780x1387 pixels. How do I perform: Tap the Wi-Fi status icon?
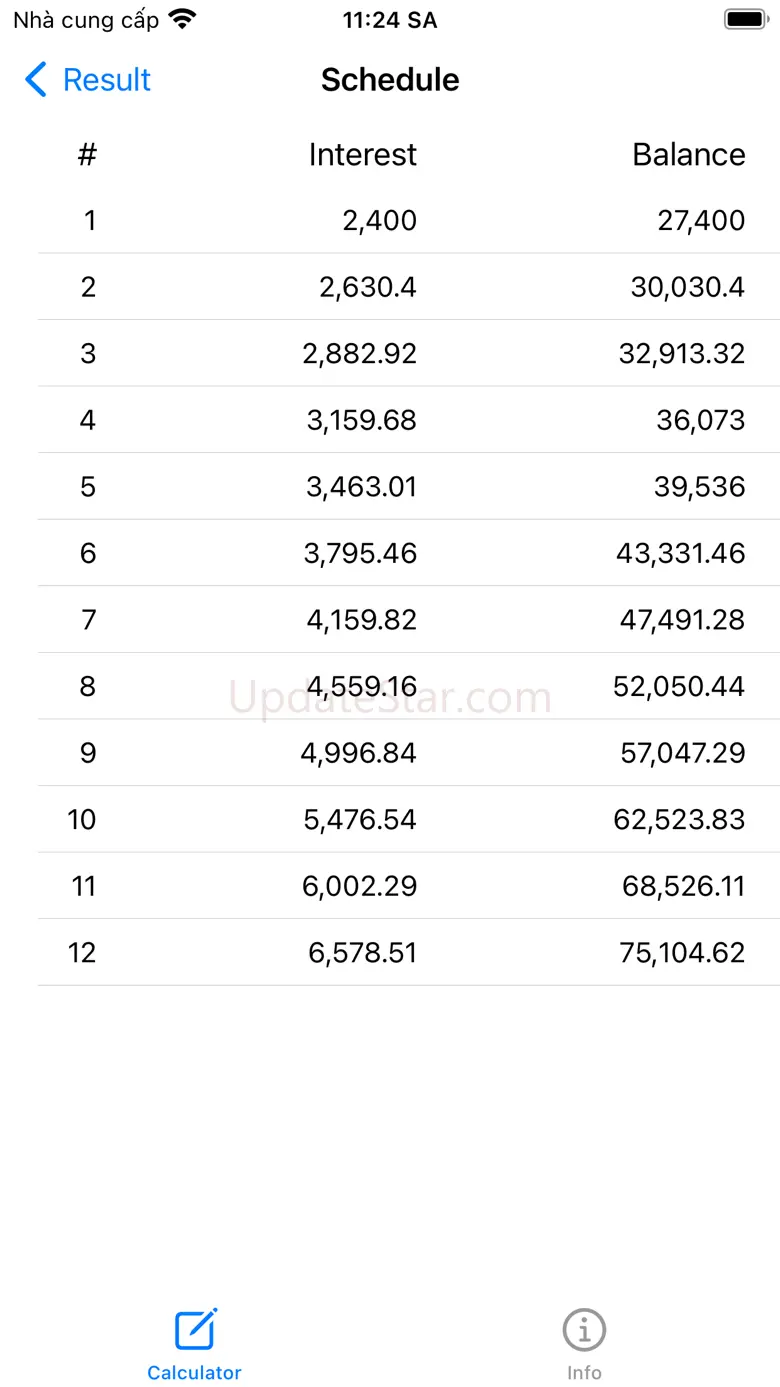pos(183,19)
